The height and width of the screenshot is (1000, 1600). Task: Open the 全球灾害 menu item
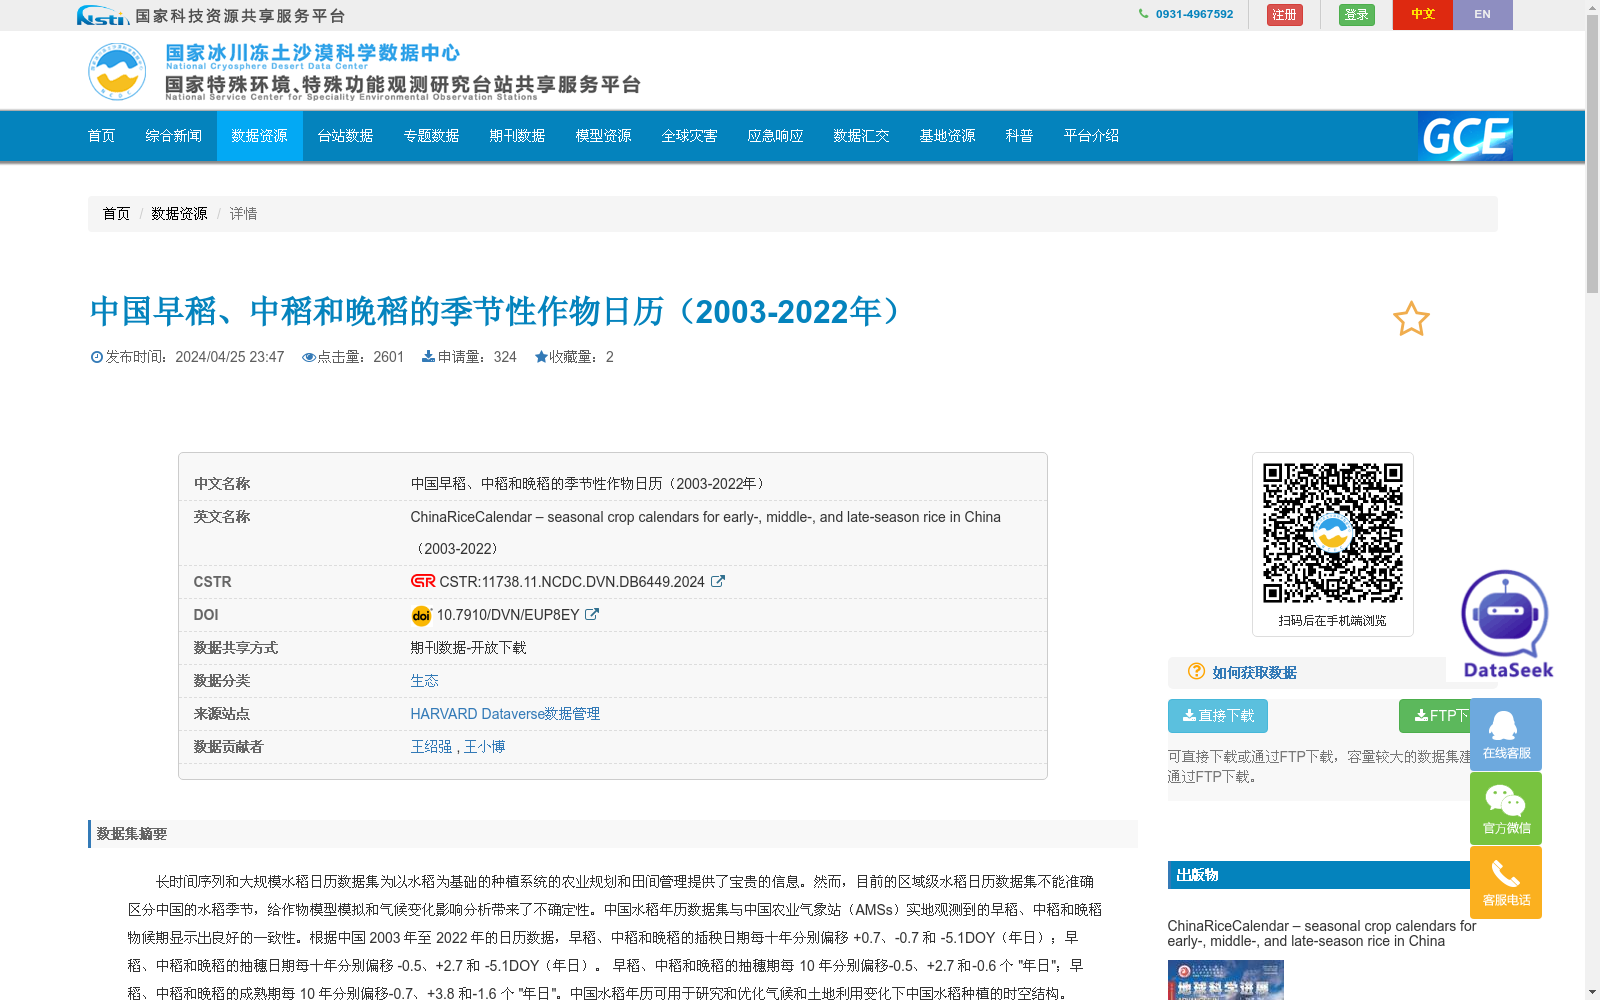[x=689, y=136]
